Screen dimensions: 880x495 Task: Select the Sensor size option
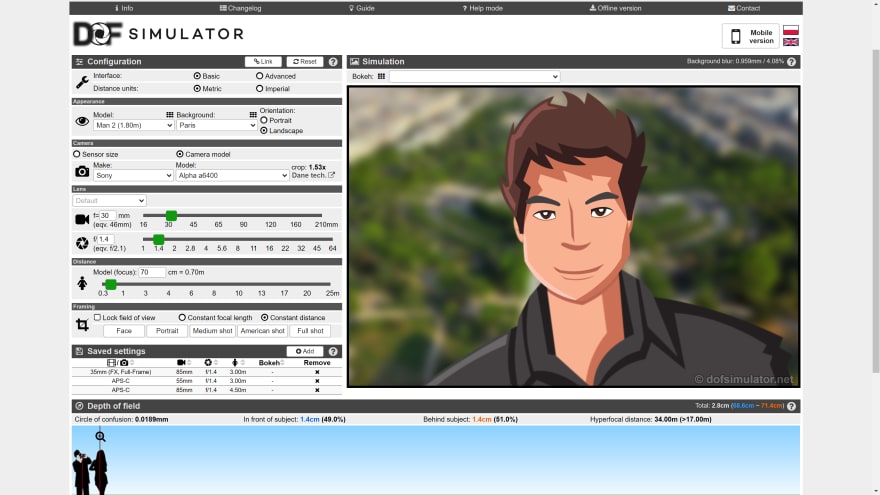(x=77, y=154)
